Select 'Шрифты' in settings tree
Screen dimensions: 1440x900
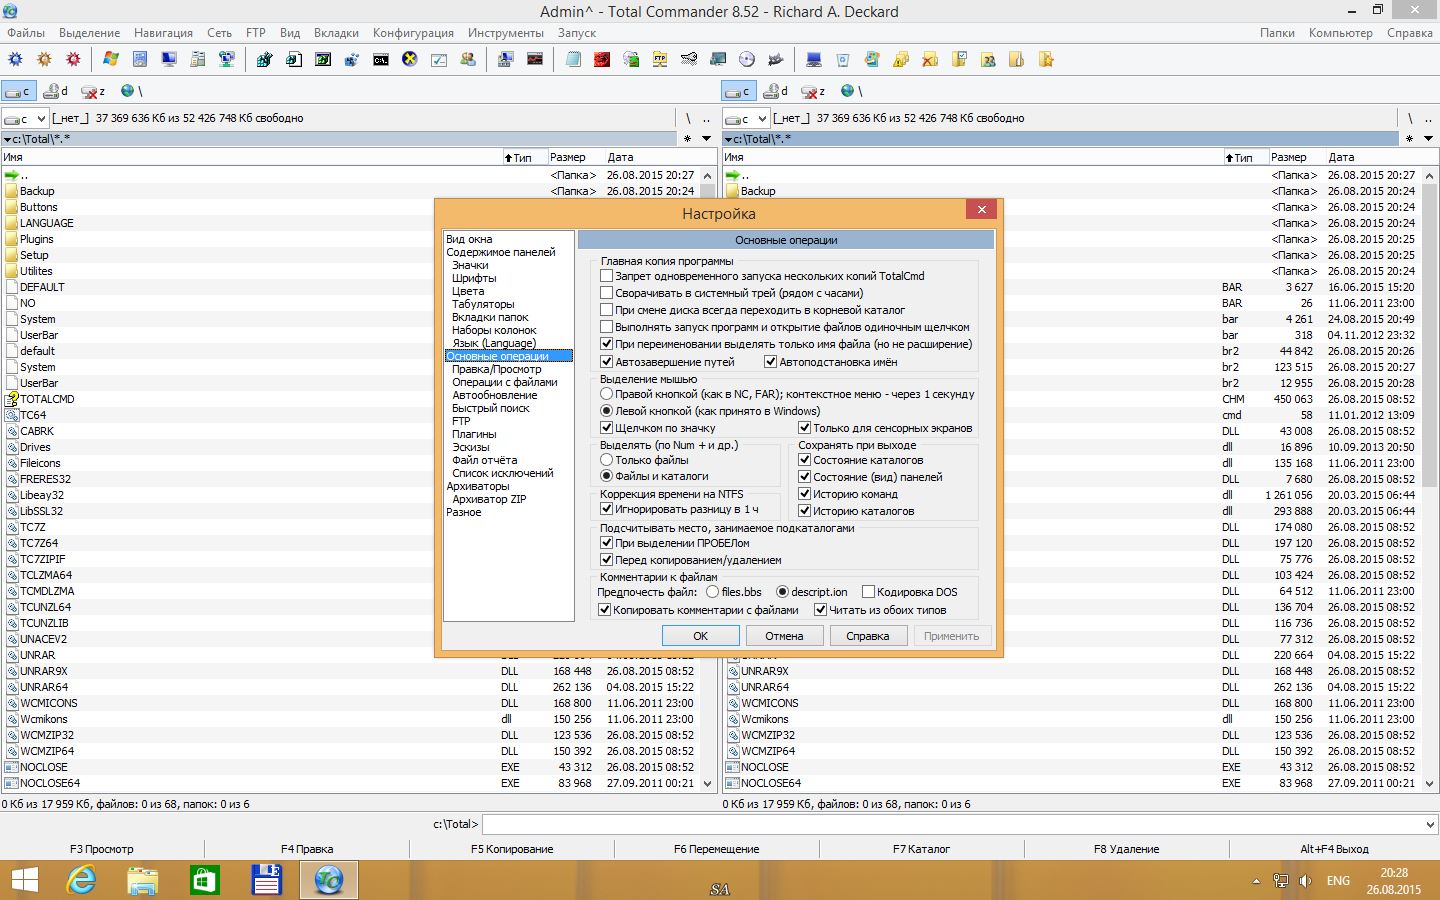tap(474, 278)
